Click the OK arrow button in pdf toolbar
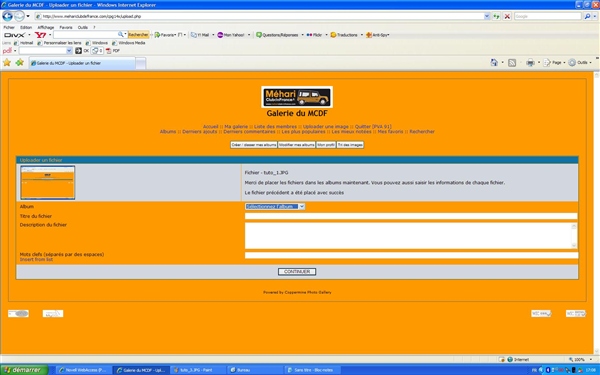Image resolution: width=600 pixels, height=375 pixels. 78,51
